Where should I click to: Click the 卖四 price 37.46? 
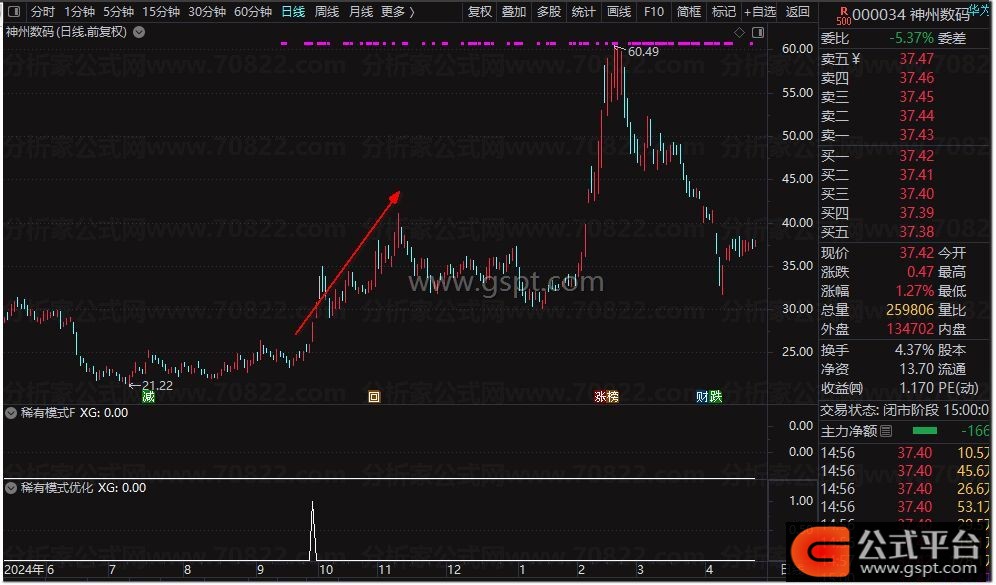point(917,78)
